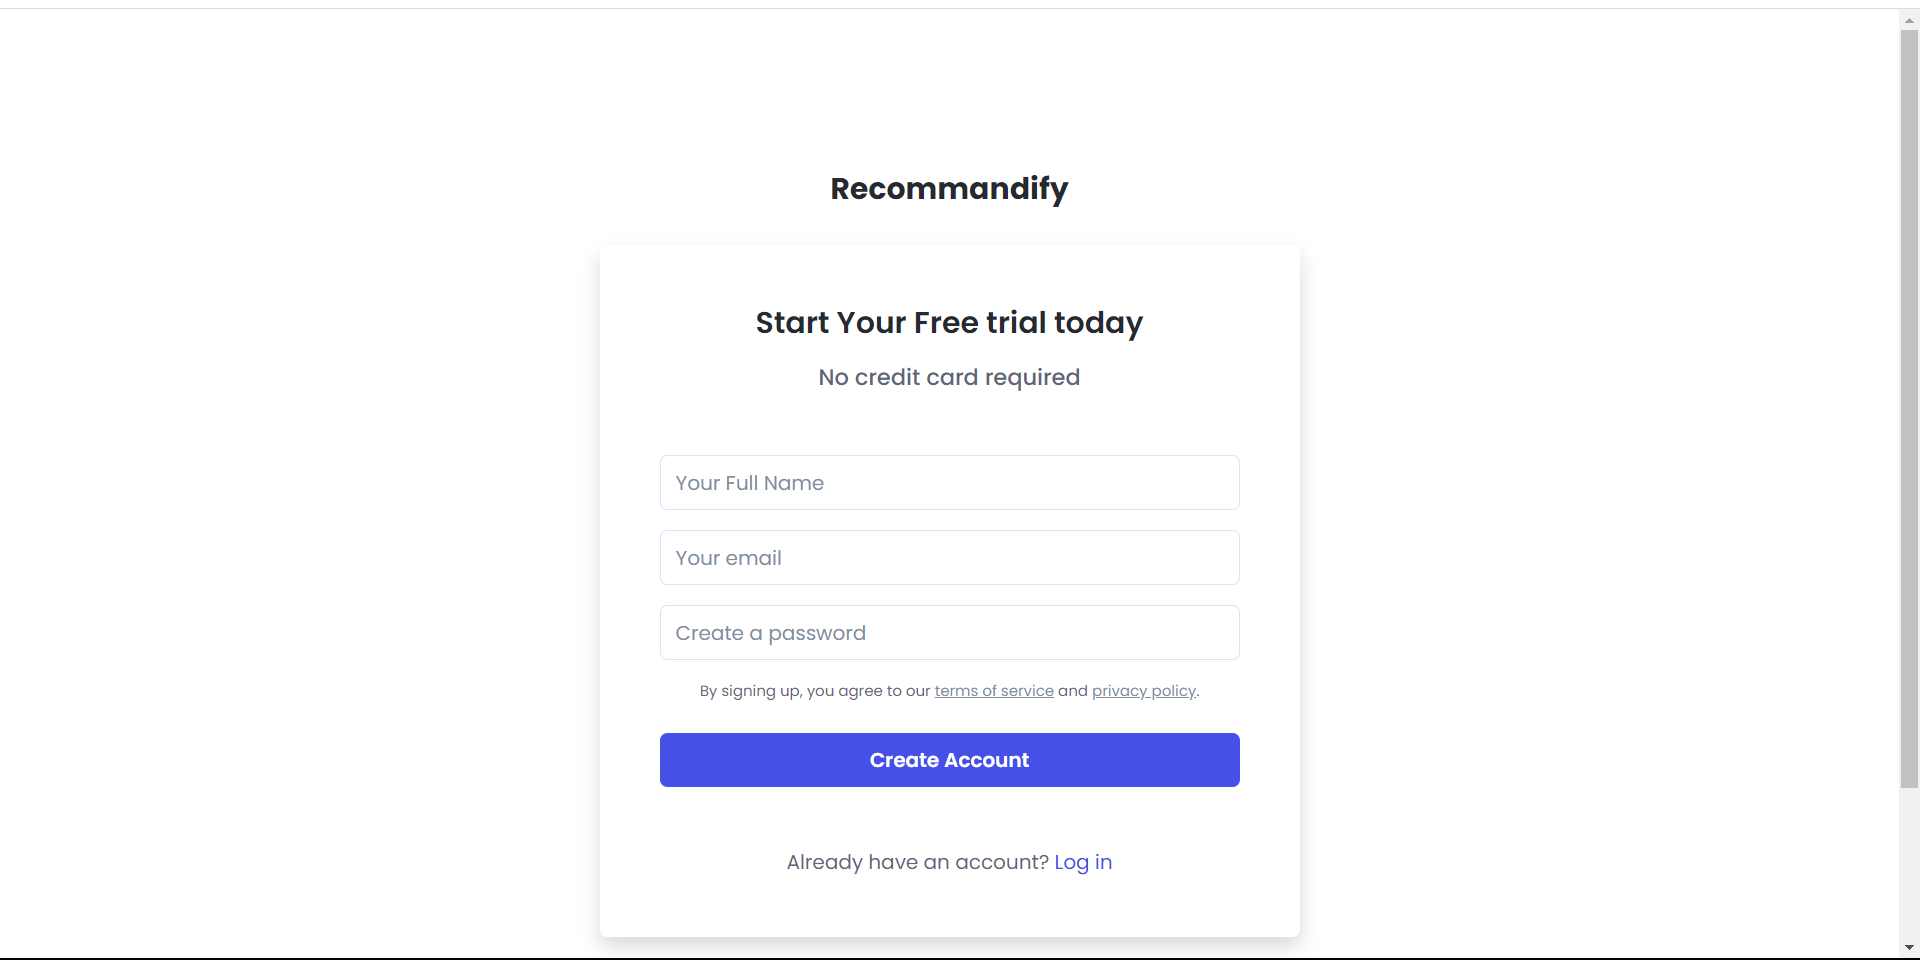
Task: Select the Create a password field
Action: pyautogui.click(x=949, y=633)
